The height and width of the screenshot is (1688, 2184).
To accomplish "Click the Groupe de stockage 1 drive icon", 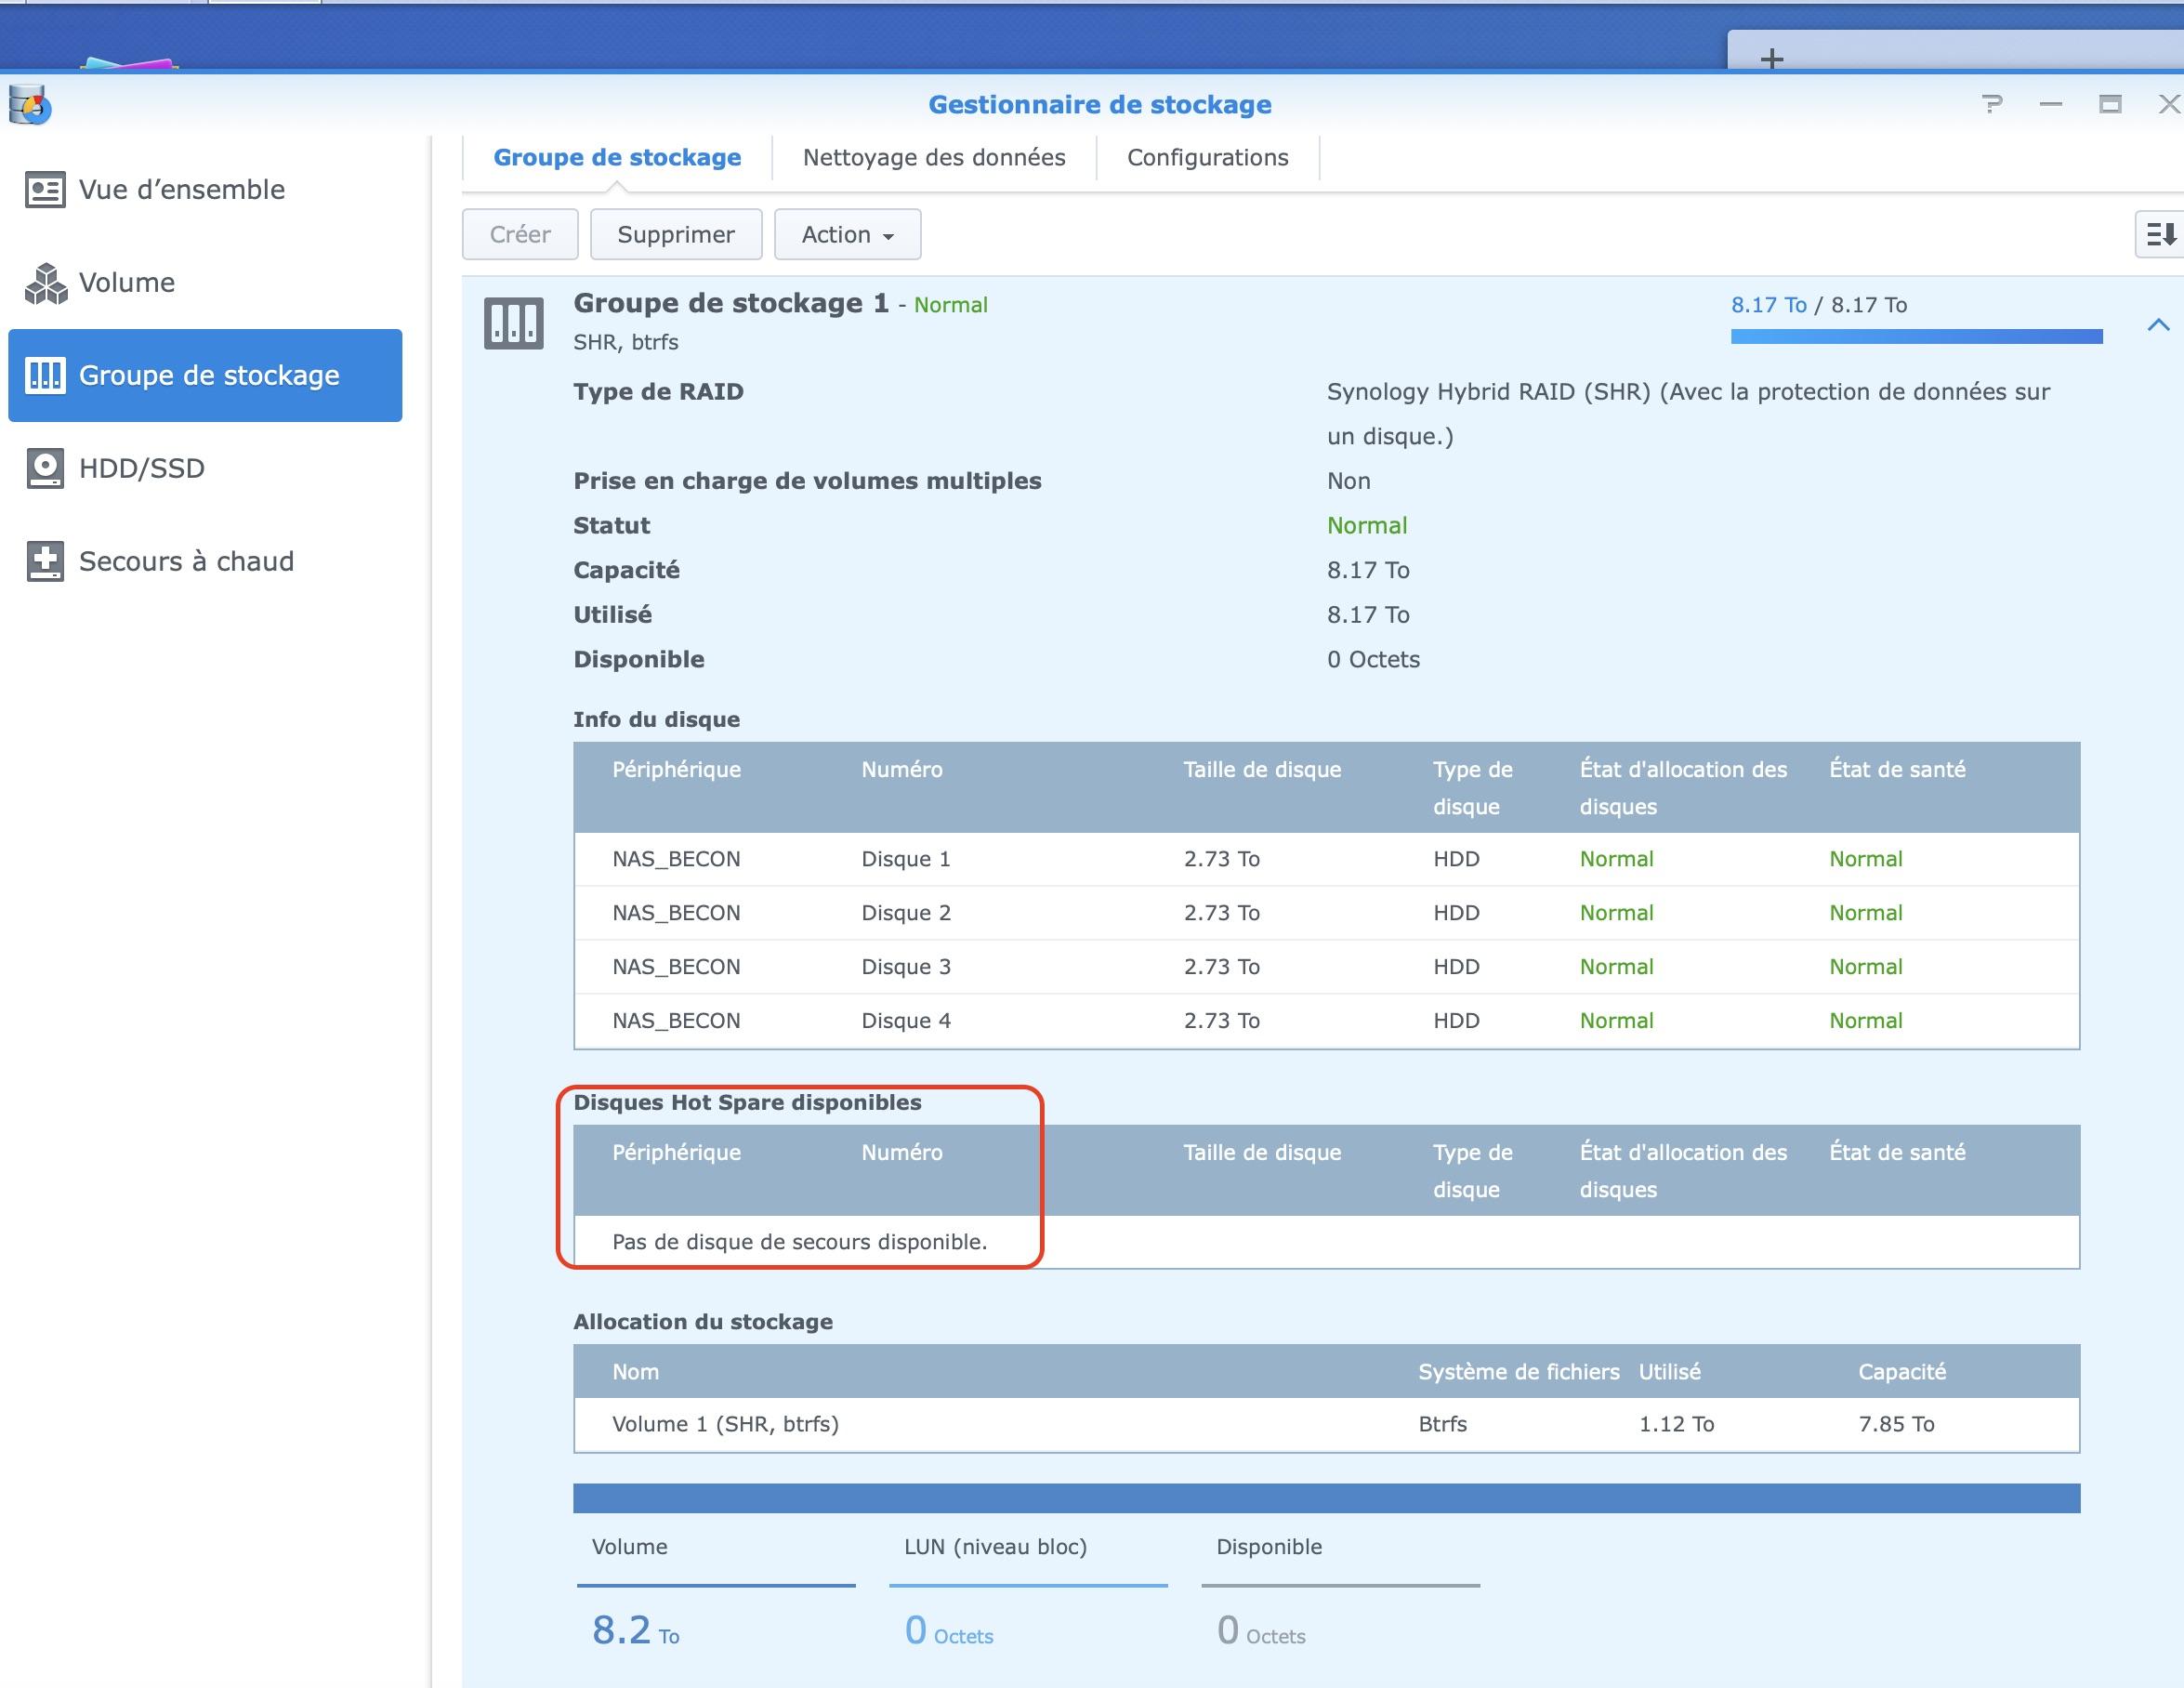I will coord(513,323).
